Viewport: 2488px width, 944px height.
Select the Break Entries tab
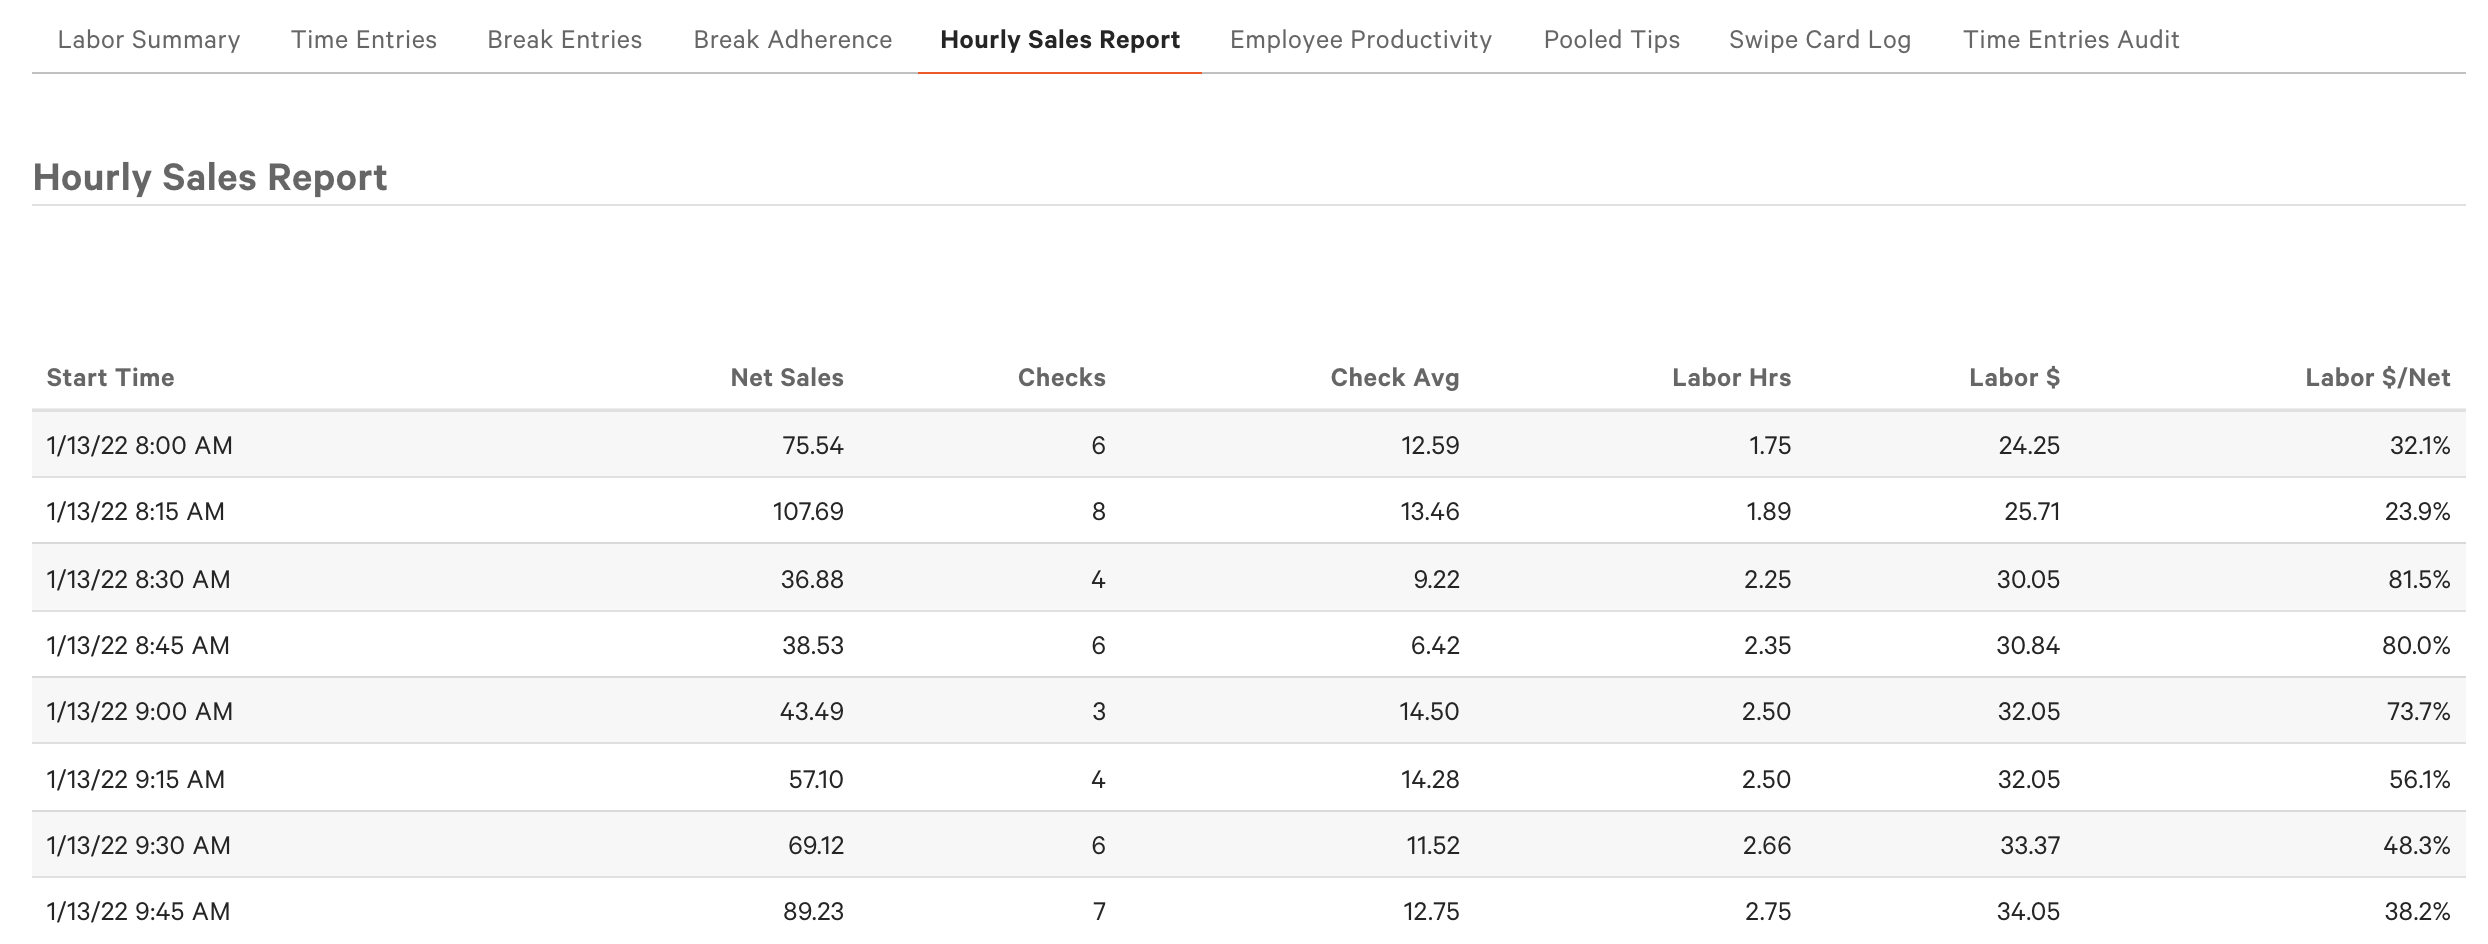tap(565, 40)
